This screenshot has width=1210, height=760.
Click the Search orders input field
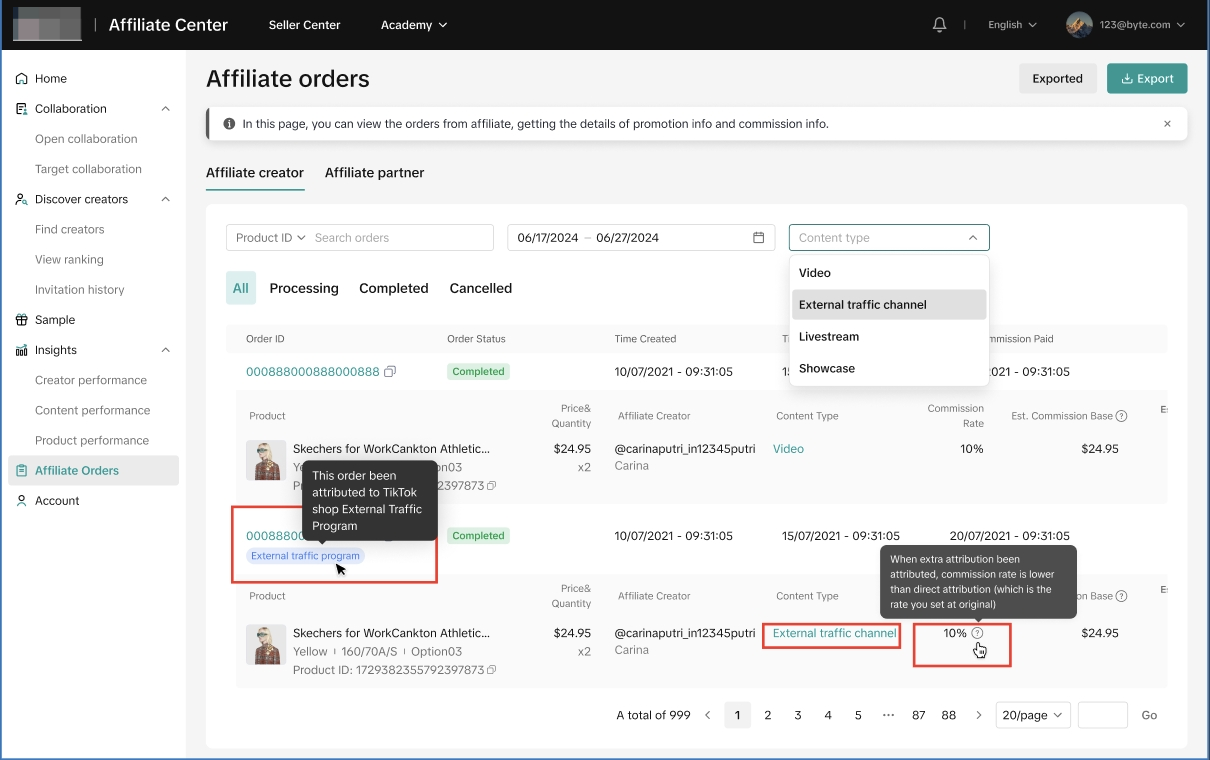tap(400, 238)
